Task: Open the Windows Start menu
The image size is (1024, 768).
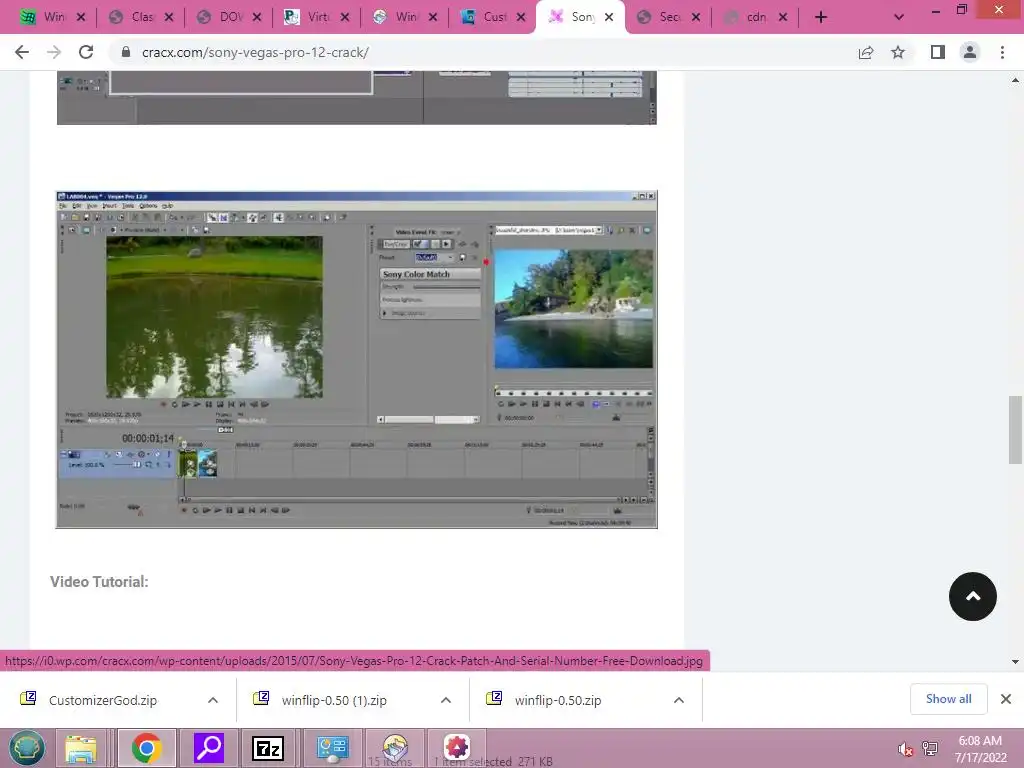Action: [x=26, y=748]
